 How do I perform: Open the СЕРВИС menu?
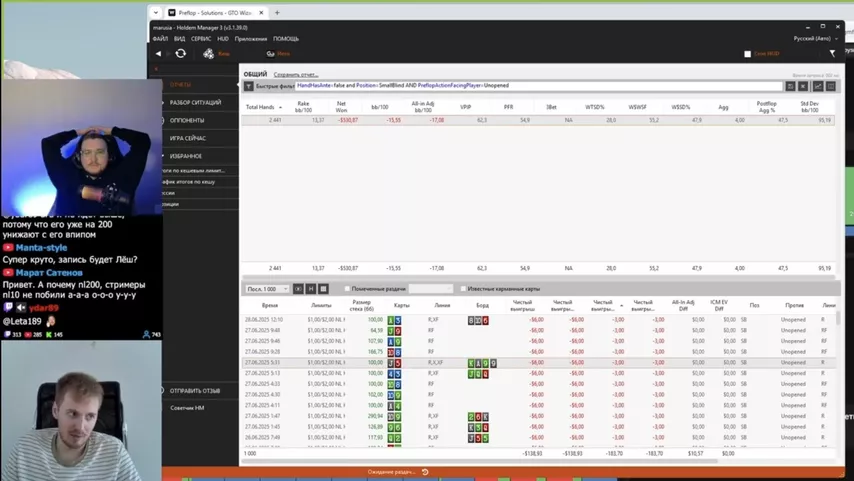coord(201,39)
